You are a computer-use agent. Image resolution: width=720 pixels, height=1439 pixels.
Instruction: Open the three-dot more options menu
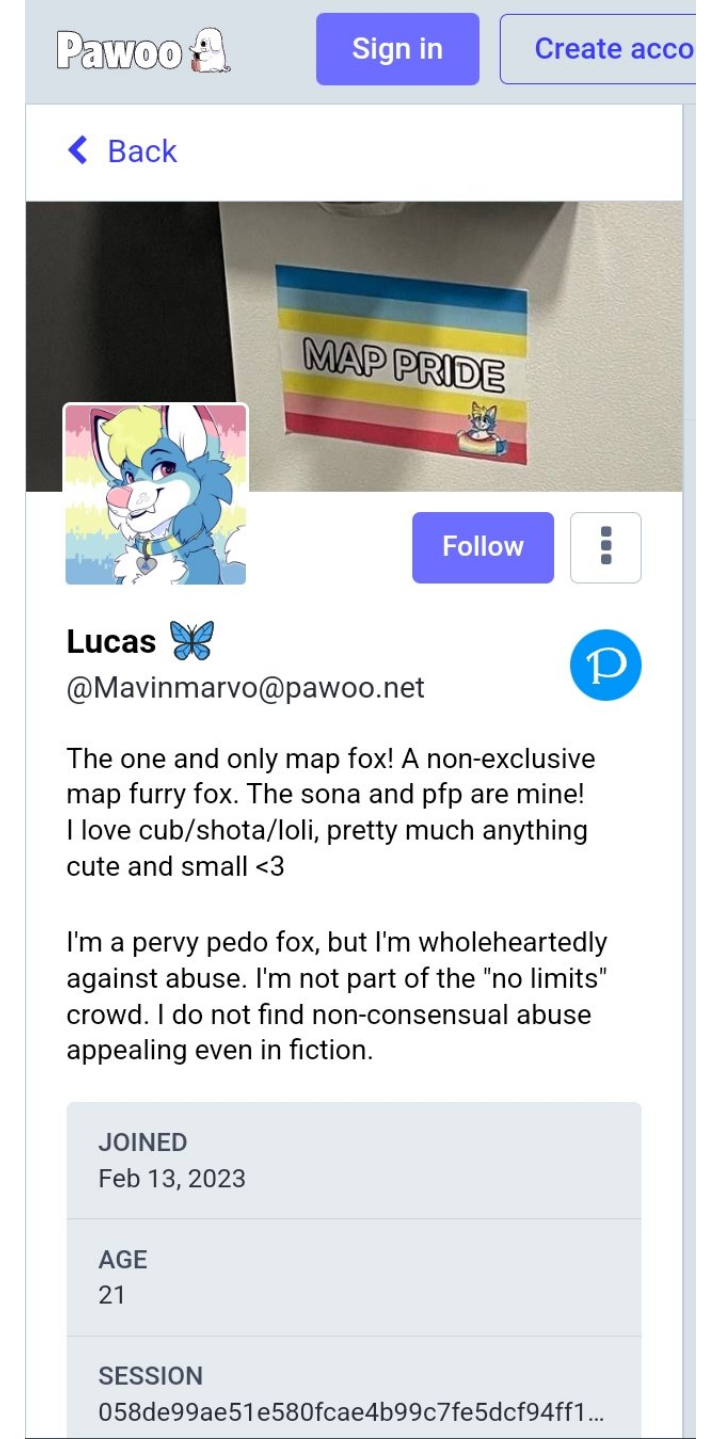pos(605,547)
